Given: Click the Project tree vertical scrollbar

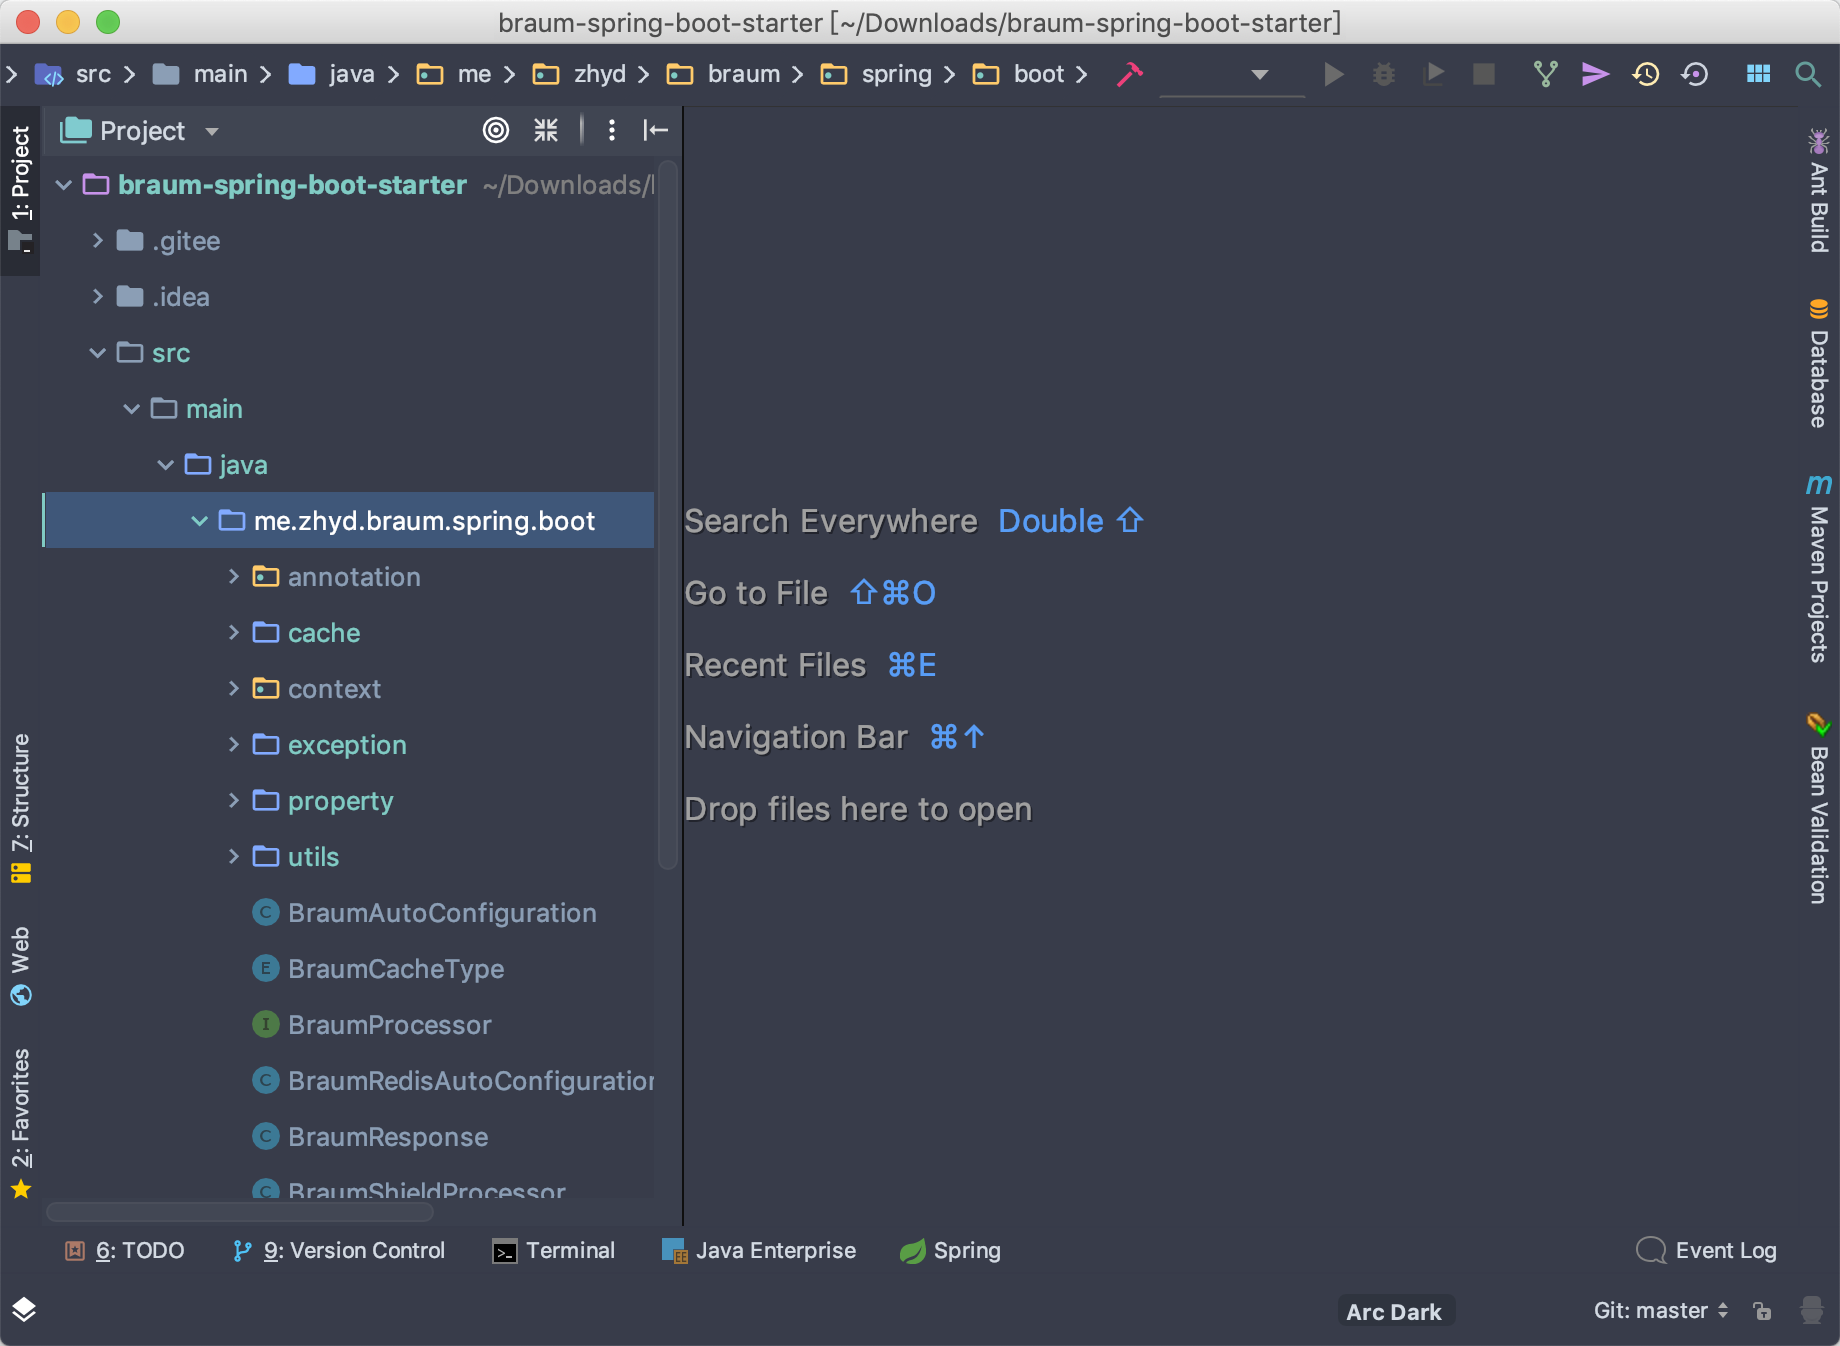Looking at the screenshot, I should tap(668, 514).
